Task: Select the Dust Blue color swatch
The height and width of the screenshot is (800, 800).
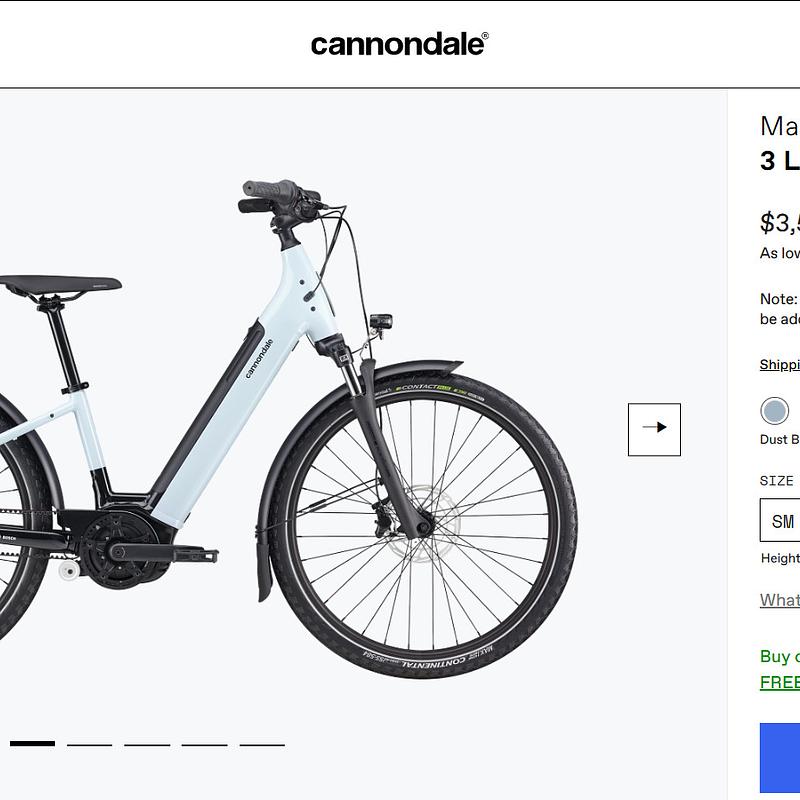Action: click(773, 409)
